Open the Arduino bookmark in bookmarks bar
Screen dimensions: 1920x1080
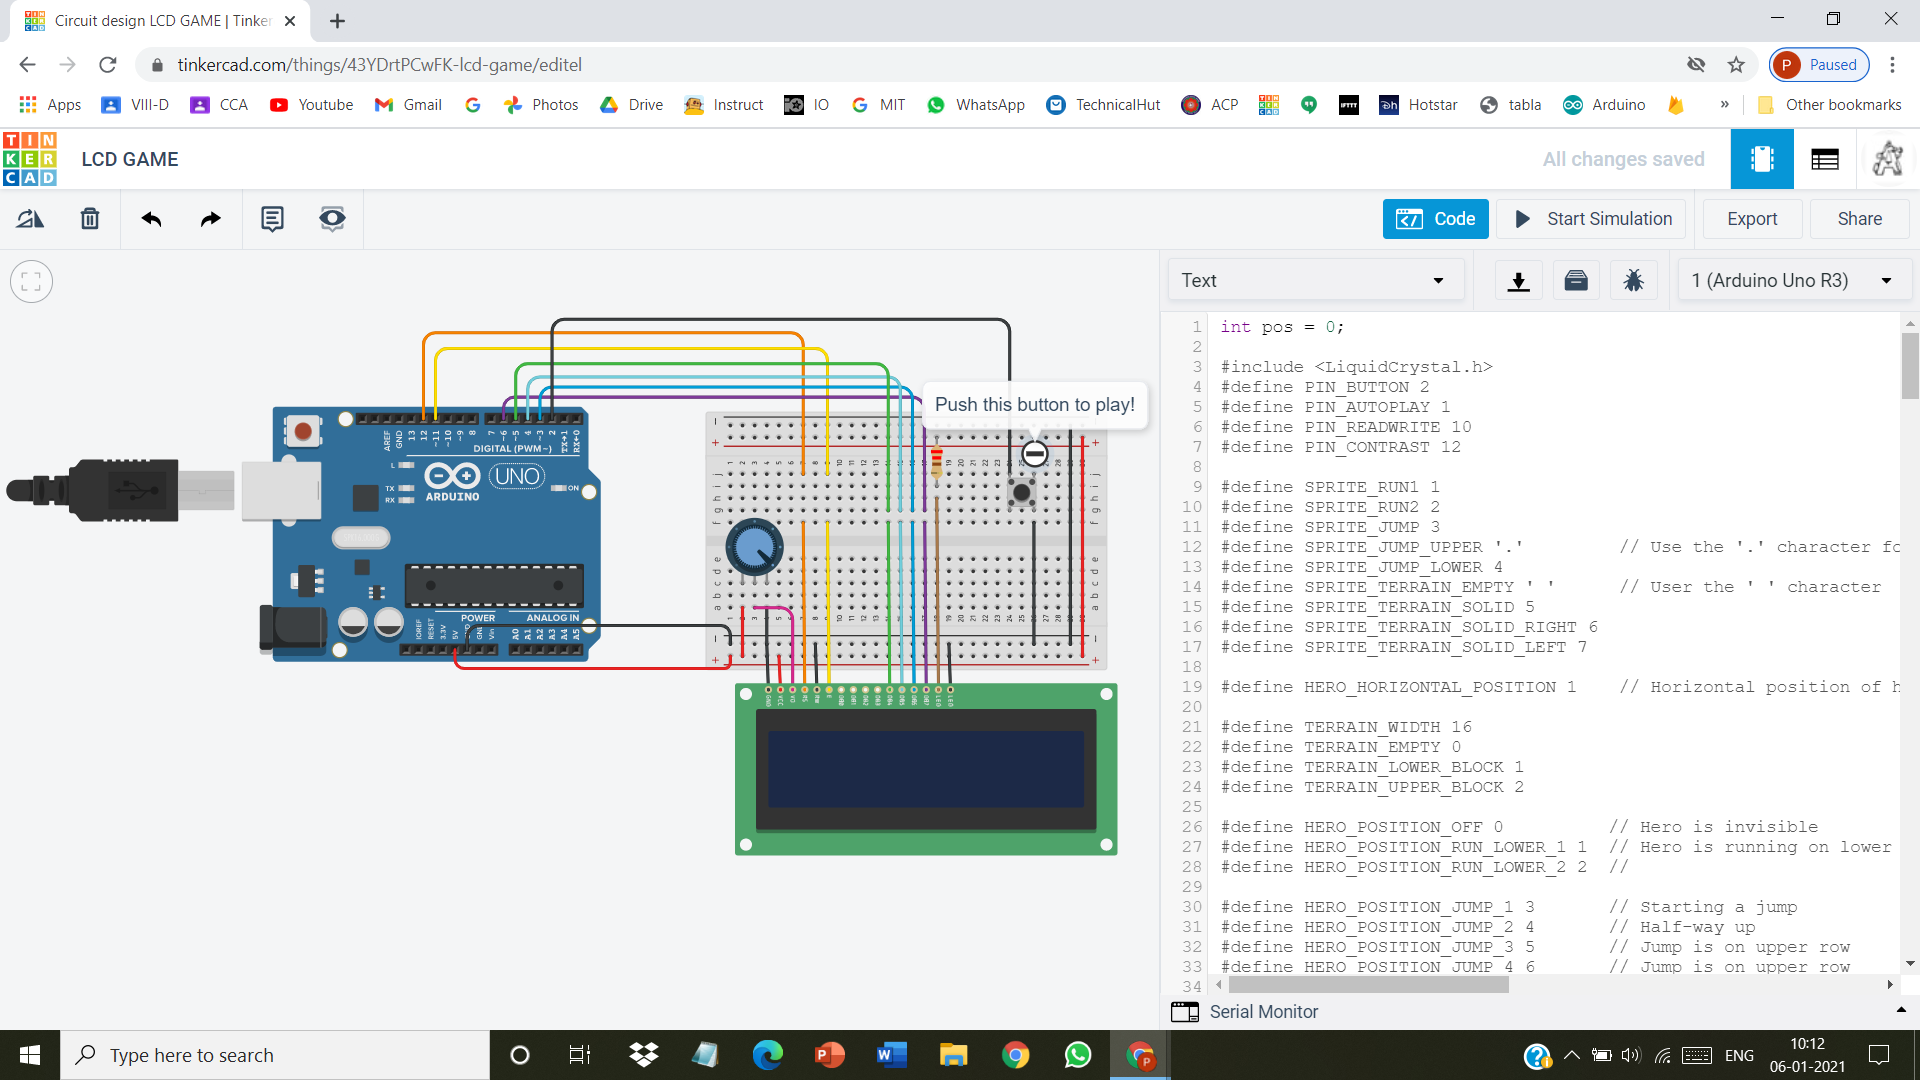click(1603, 104)
